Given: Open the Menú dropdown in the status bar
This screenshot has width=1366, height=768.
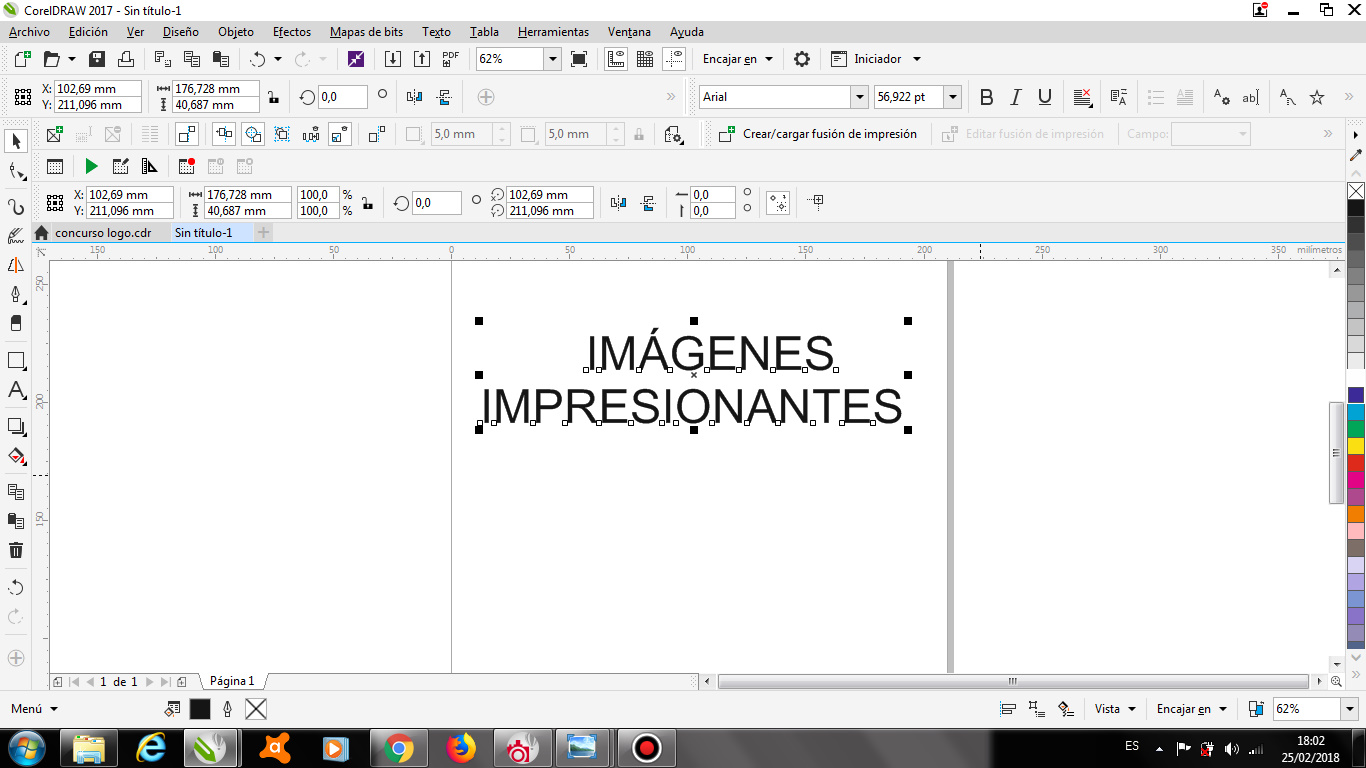Looking at the screenshot, I should click(34, 709).
